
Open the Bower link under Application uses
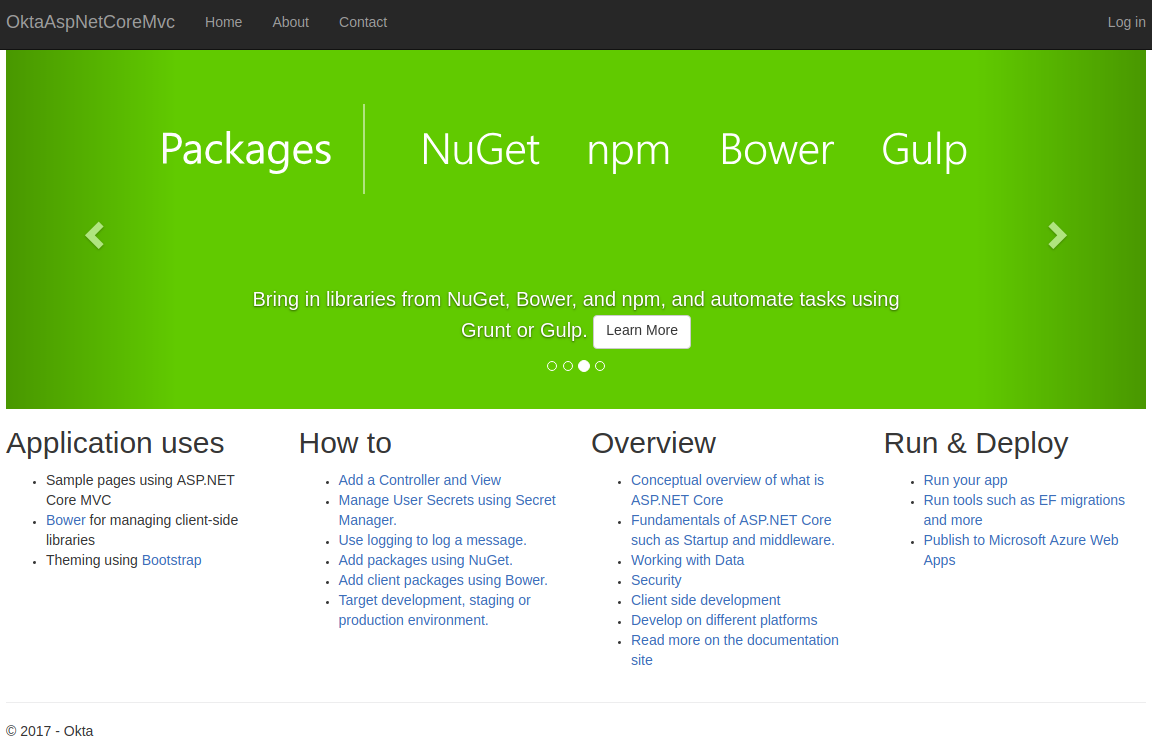point(66,520)
